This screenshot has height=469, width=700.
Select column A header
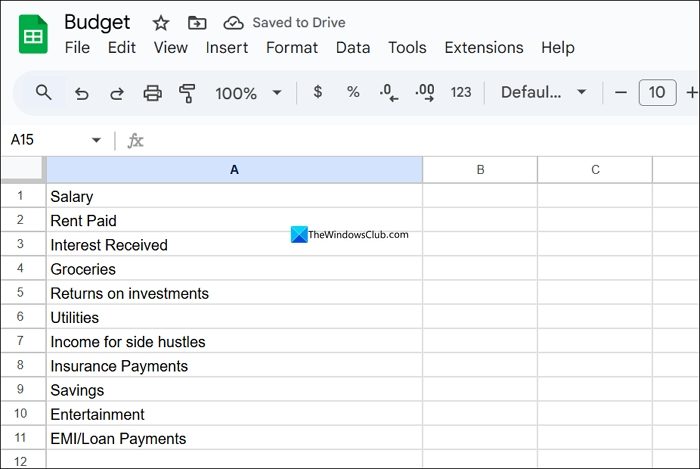click(x=234, y=170)
